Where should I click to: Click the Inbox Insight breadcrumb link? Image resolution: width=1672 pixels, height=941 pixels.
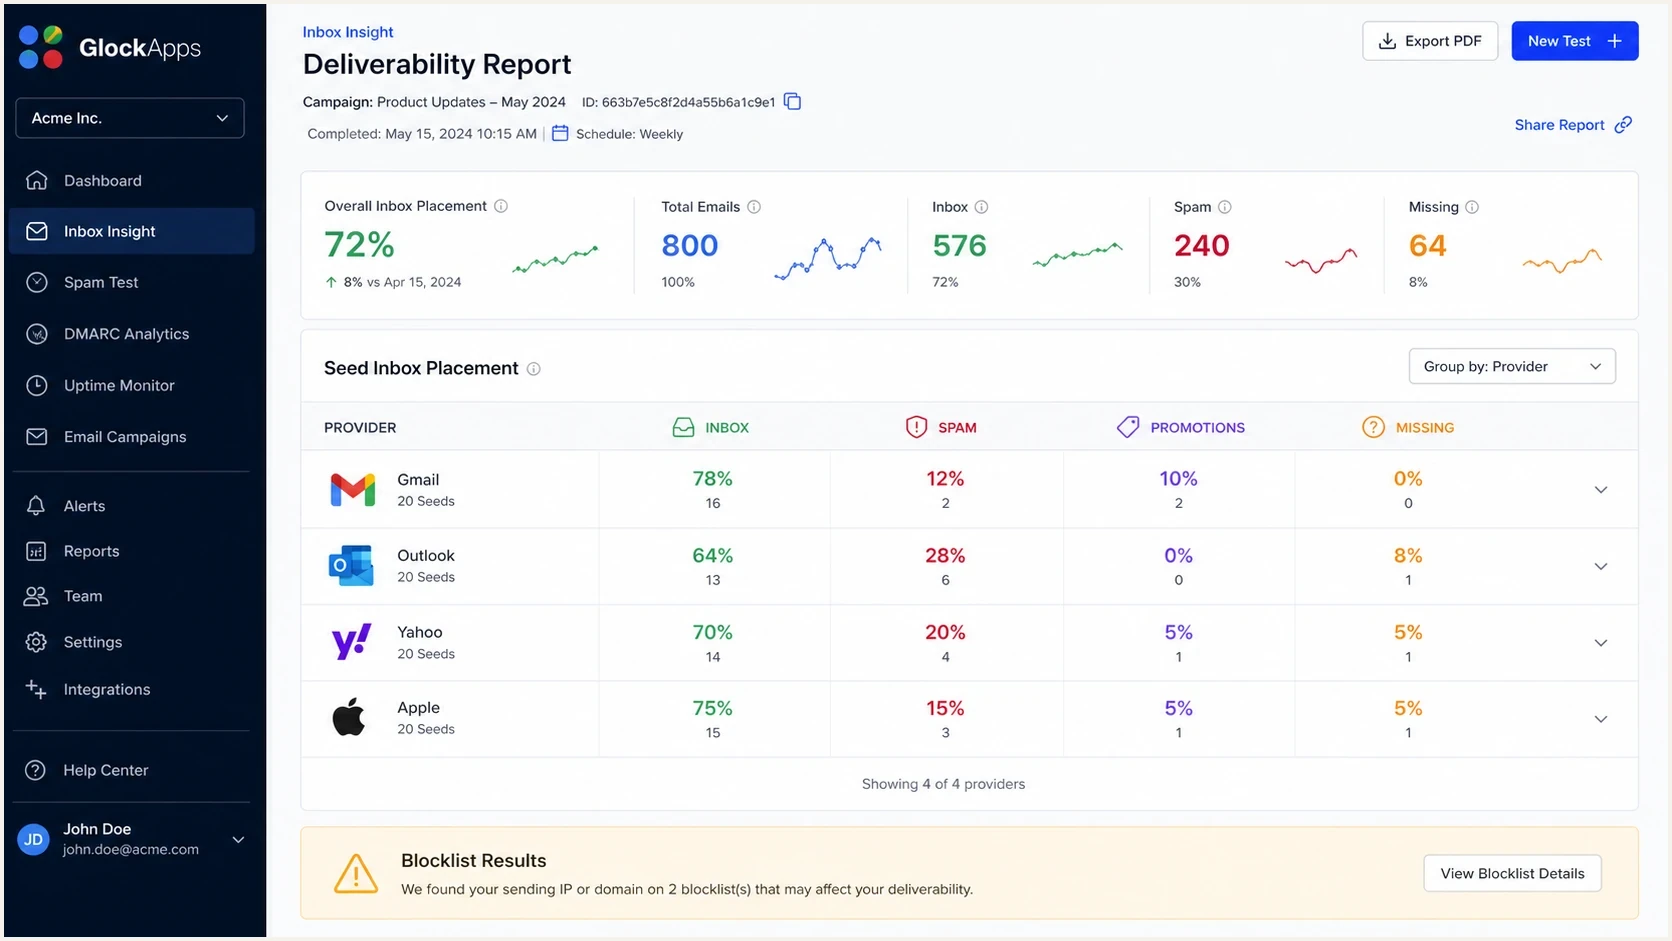(348, 32)
